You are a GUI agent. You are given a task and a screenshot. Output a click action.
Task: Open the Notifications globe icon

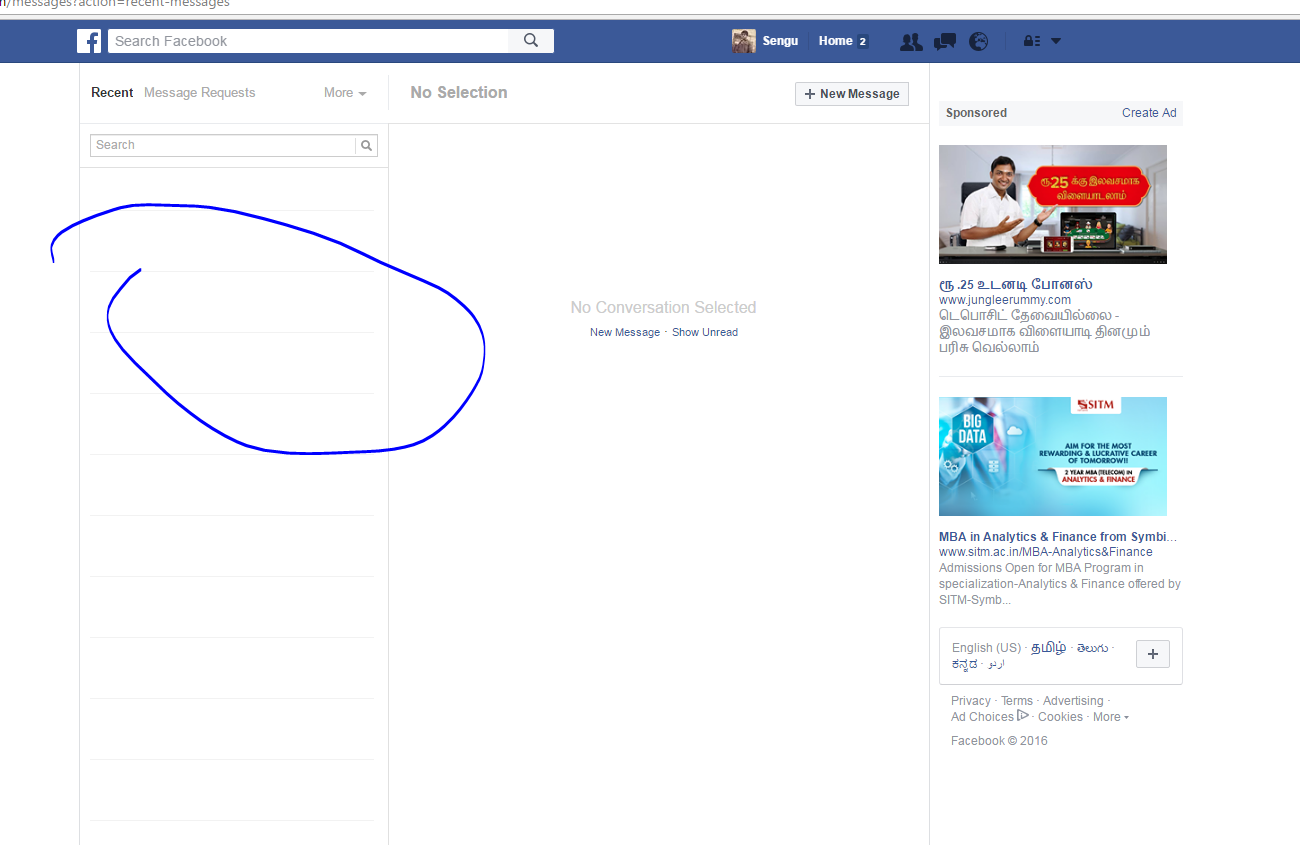point(978,41)
